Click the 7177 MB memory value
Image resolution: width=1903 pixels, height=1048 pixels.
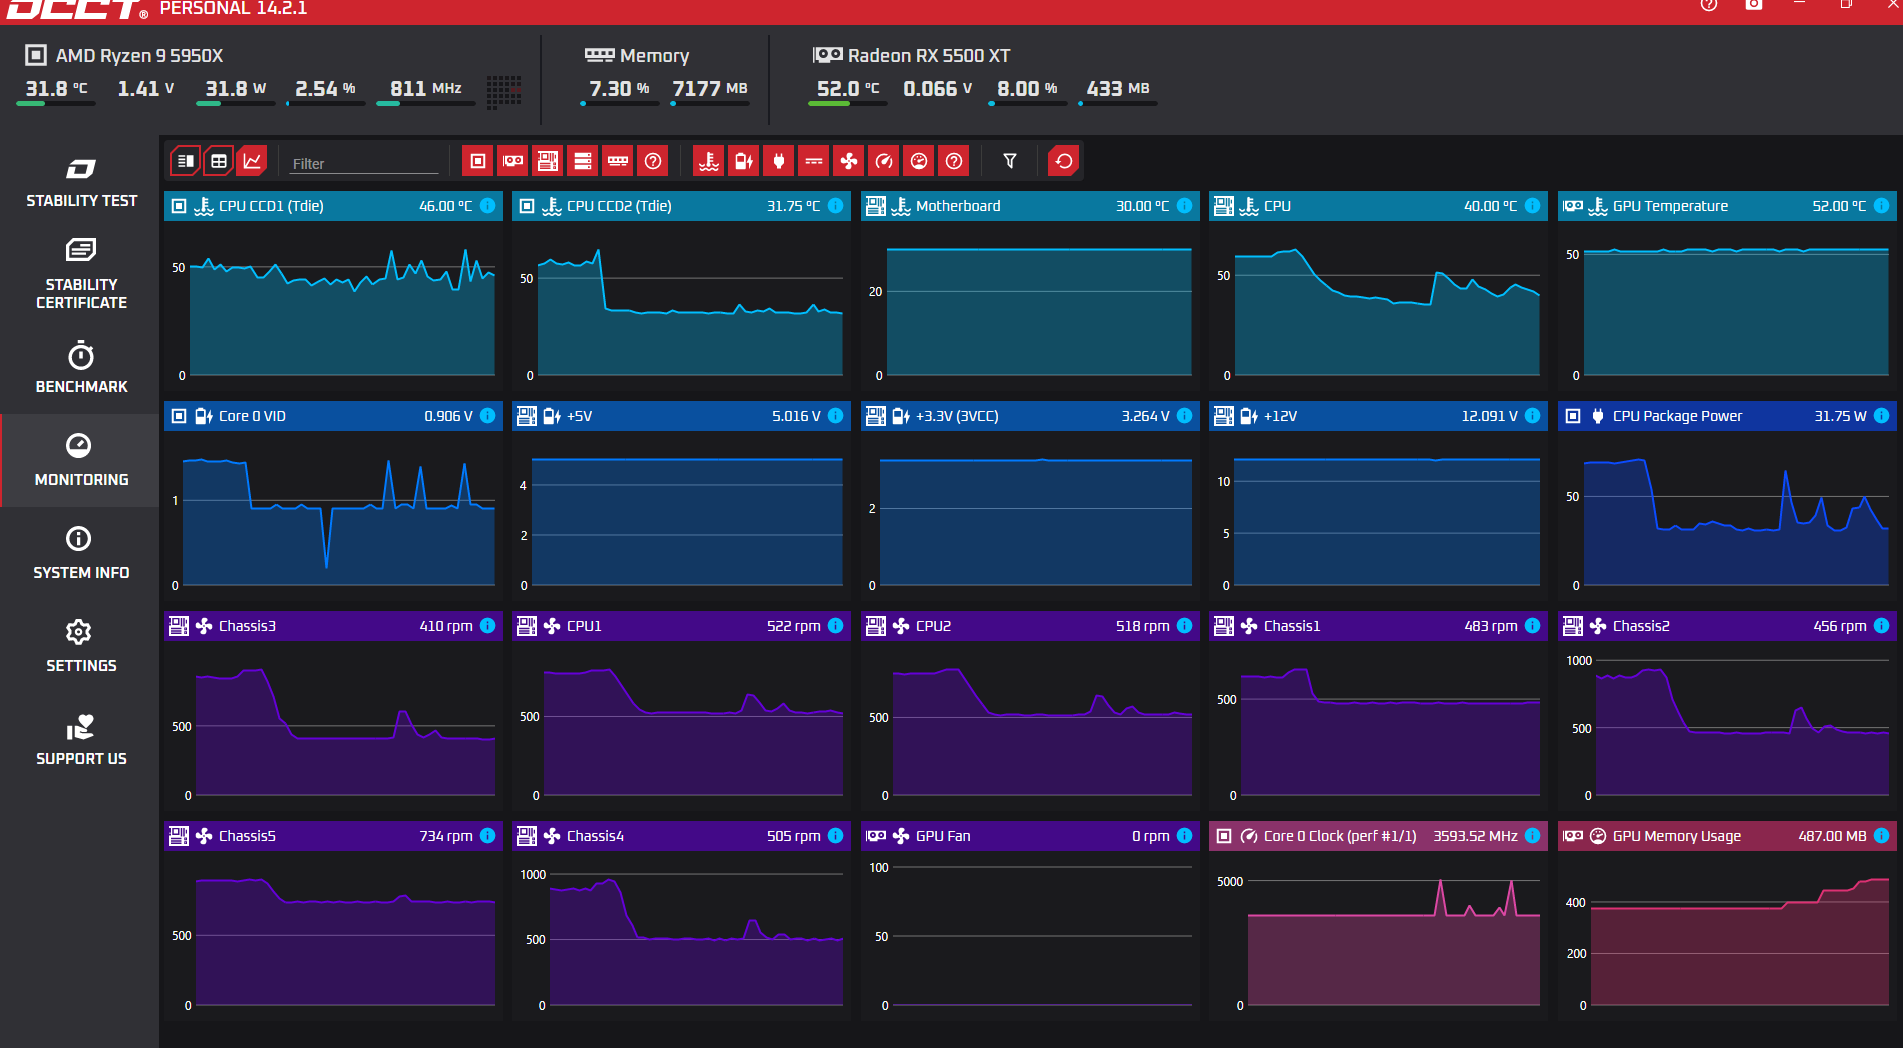(x=710, y=89)
